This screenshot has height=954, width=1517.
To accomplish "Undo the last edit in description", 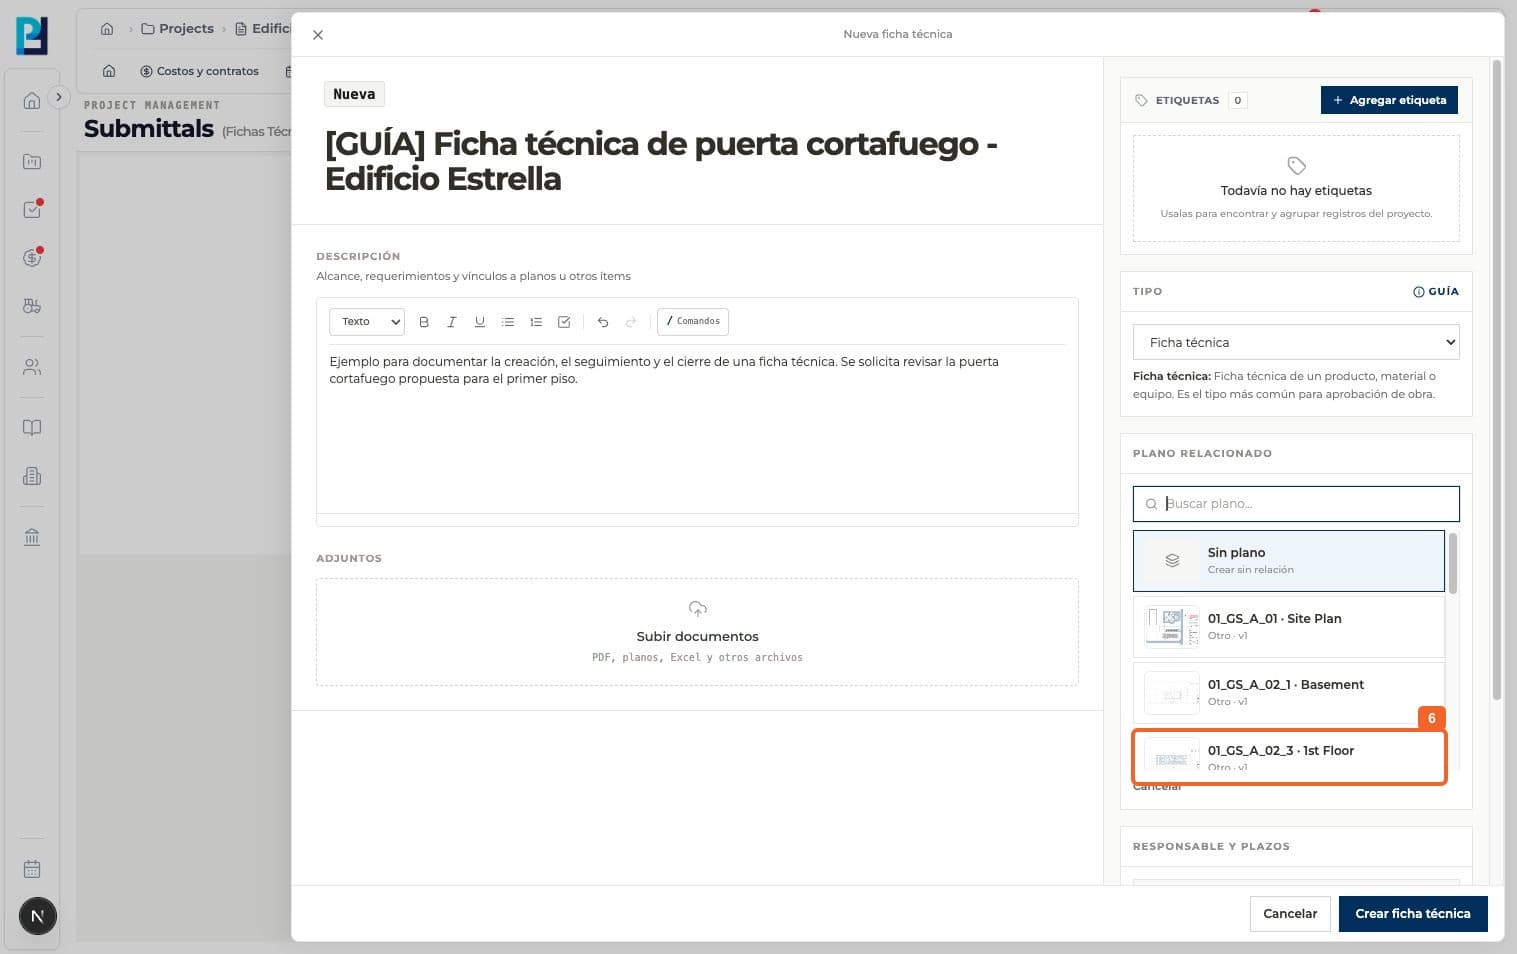I will [x=603, y=322].
